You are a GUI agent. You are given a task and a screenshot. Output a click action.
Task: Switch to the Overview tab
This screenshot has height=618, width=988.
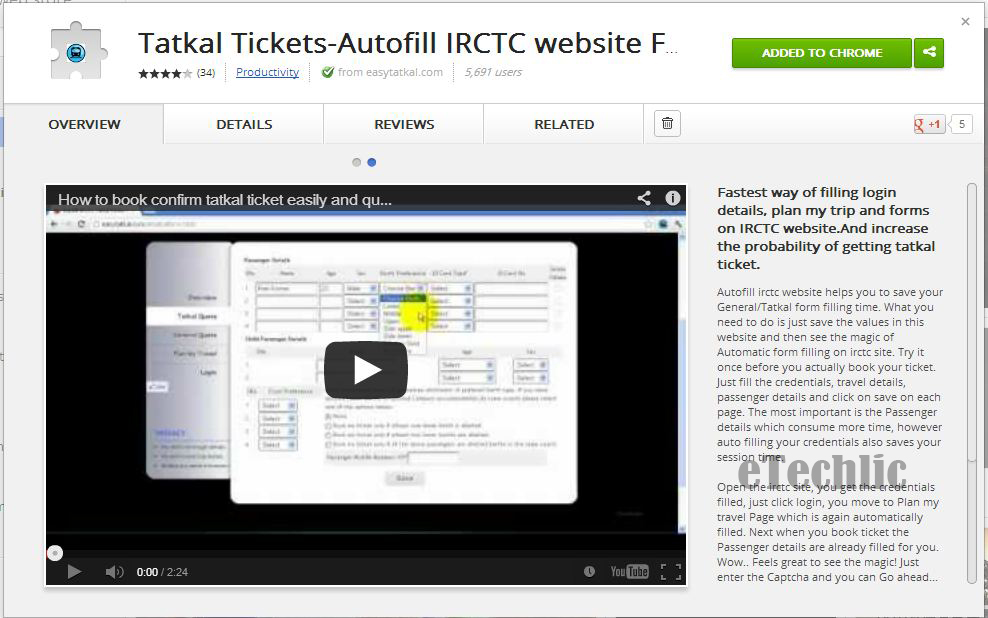pos(84,124)
